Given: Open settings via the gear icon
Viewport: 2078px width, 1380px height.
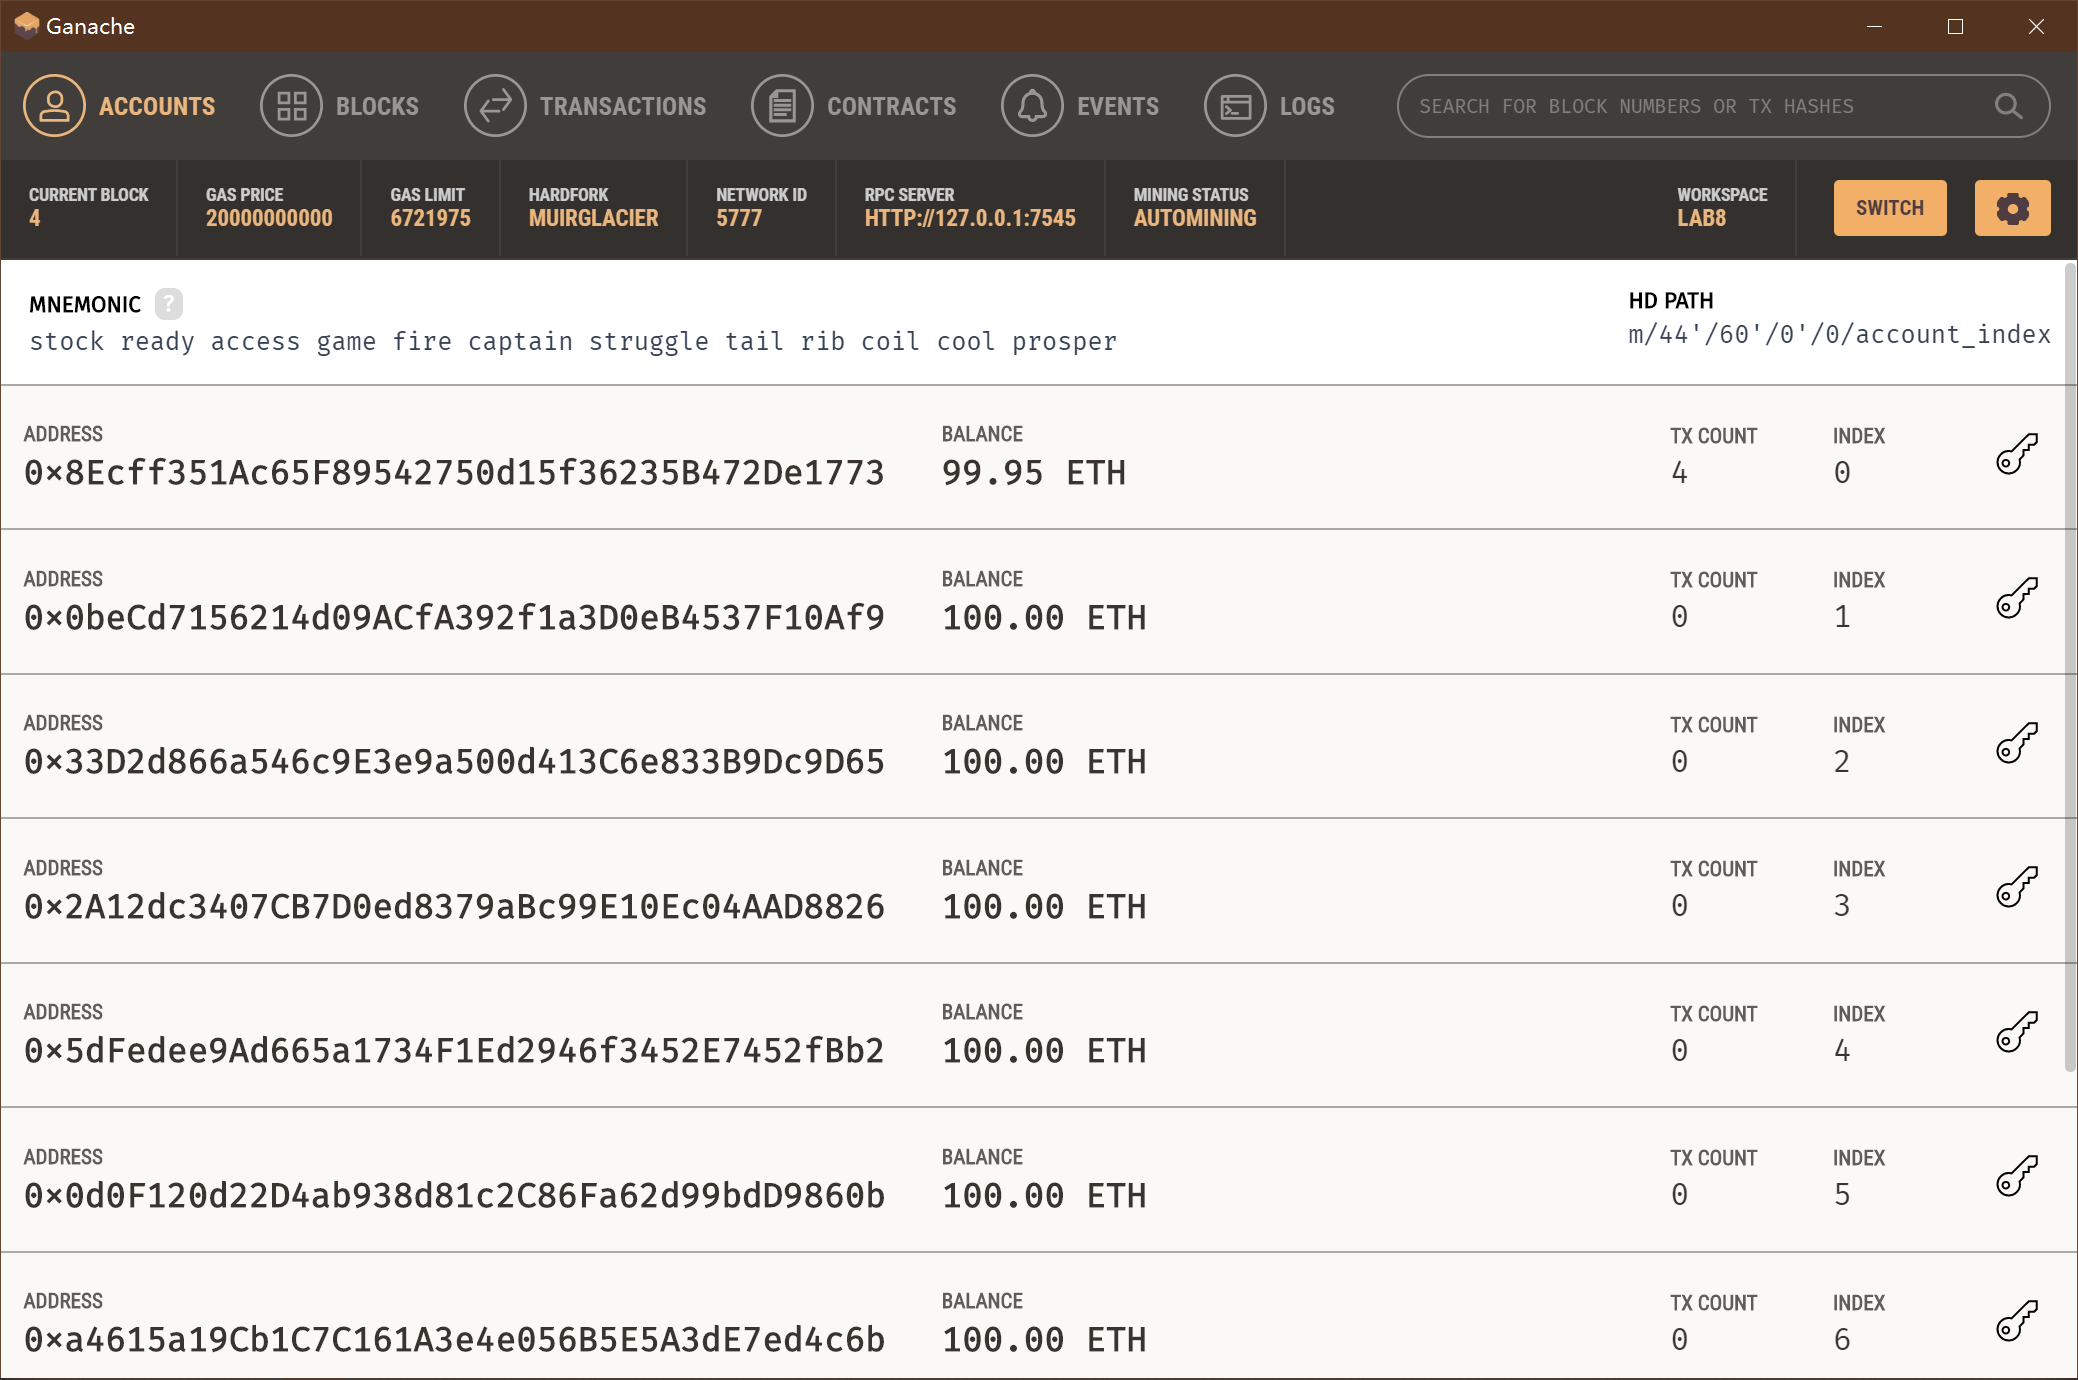Looking at the screenshot, I should click(2012, 208).
